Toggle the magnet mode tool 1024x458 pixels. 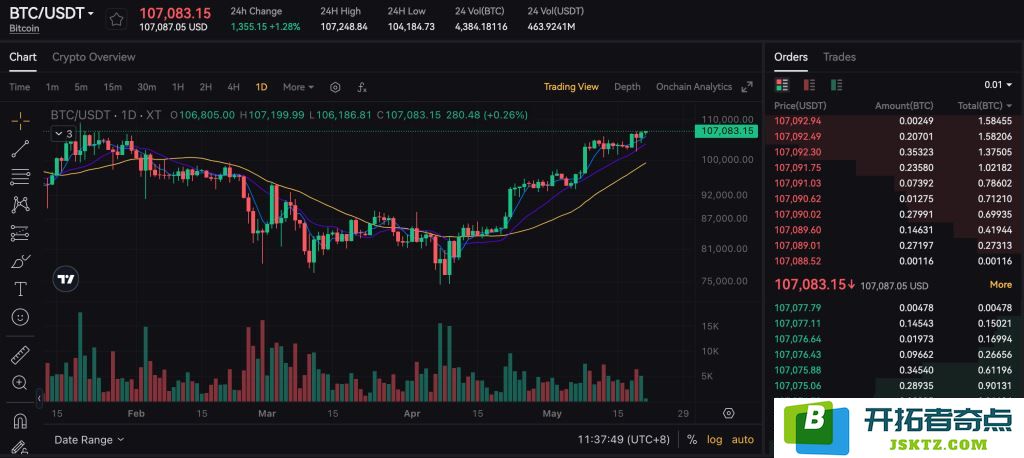point(20,421)
